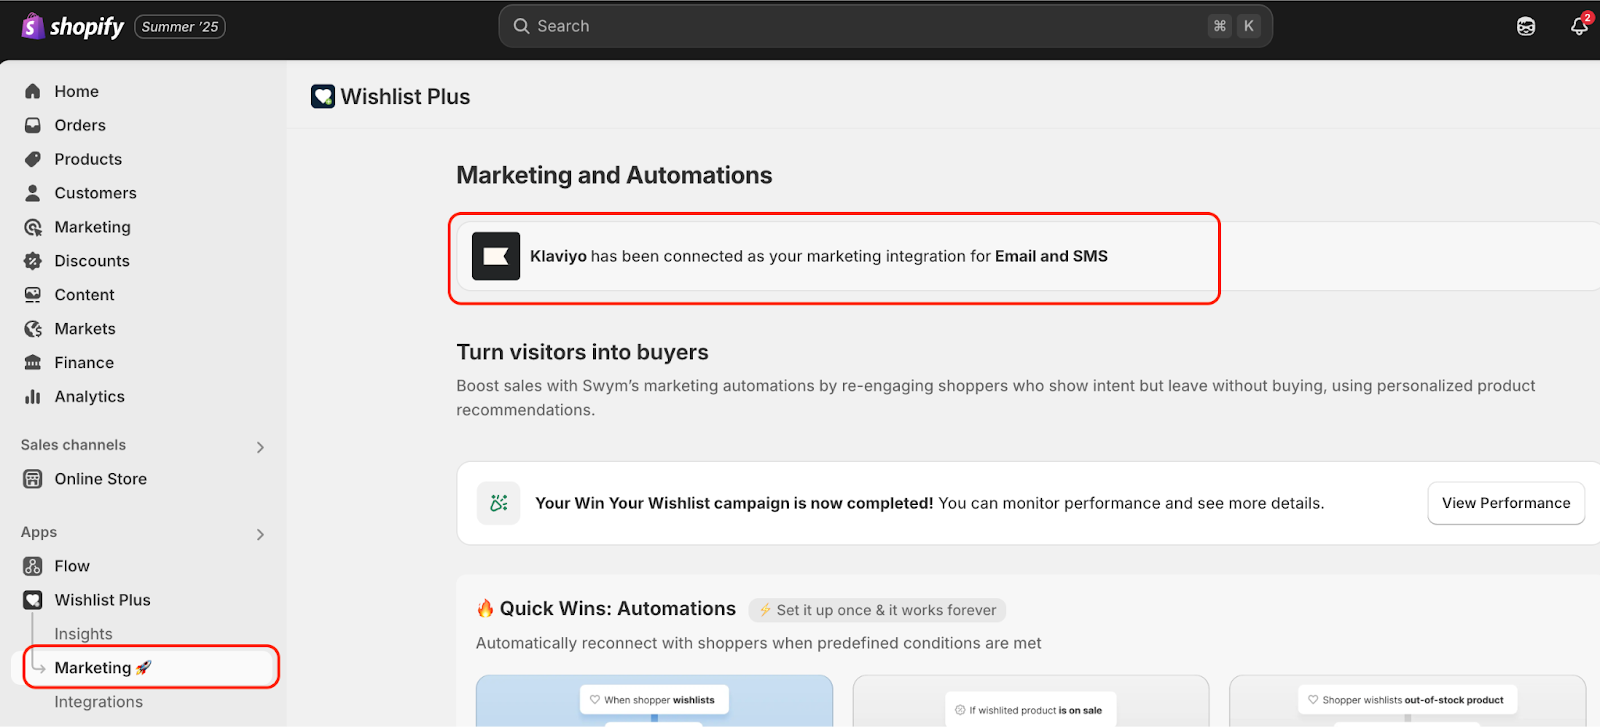Open Discounts page

coord(92,261)
